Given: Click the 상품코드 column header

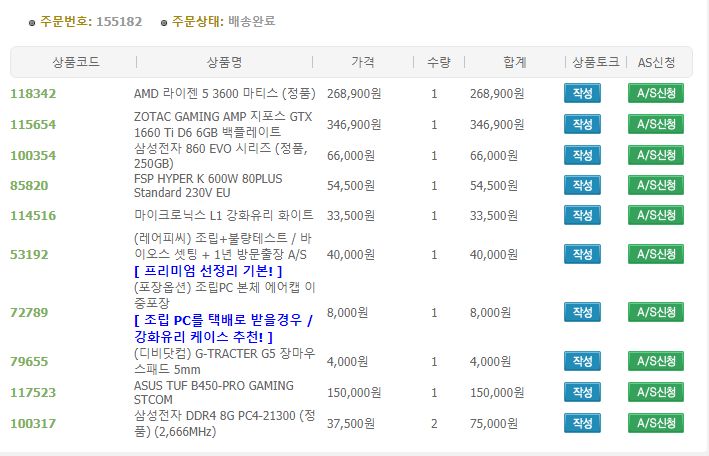Looking at the screenshot, I should click(x=76, y=62).
